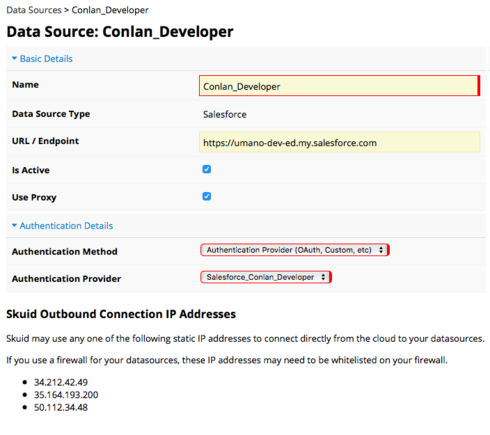
Task: Click the Is Active label
Action: 31,170
